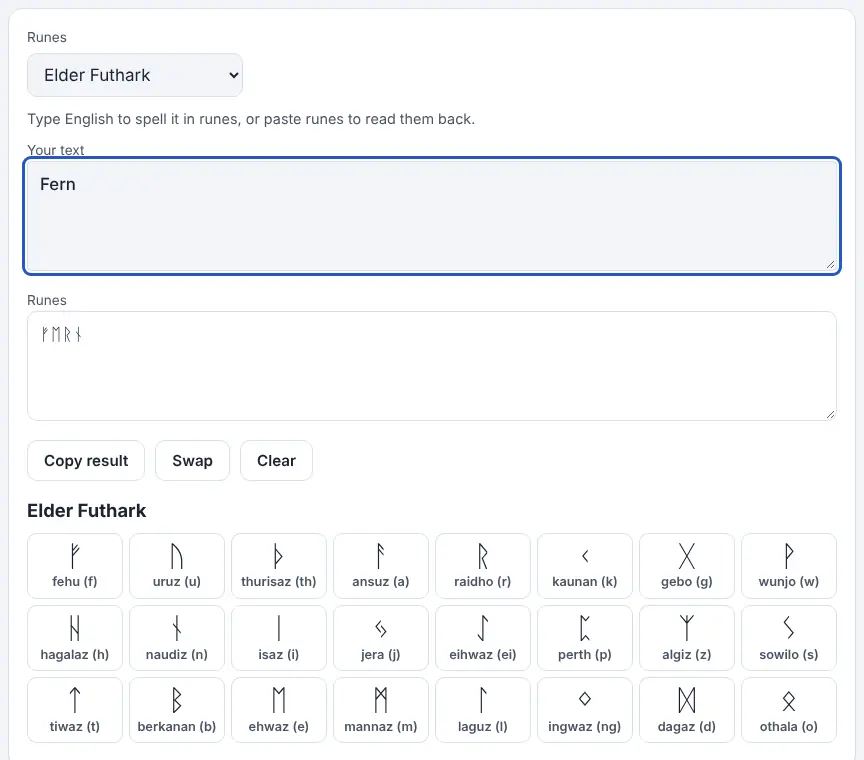The image size is (864, 760).
Task: Click the Copy result button
Action: click(86, 460)
